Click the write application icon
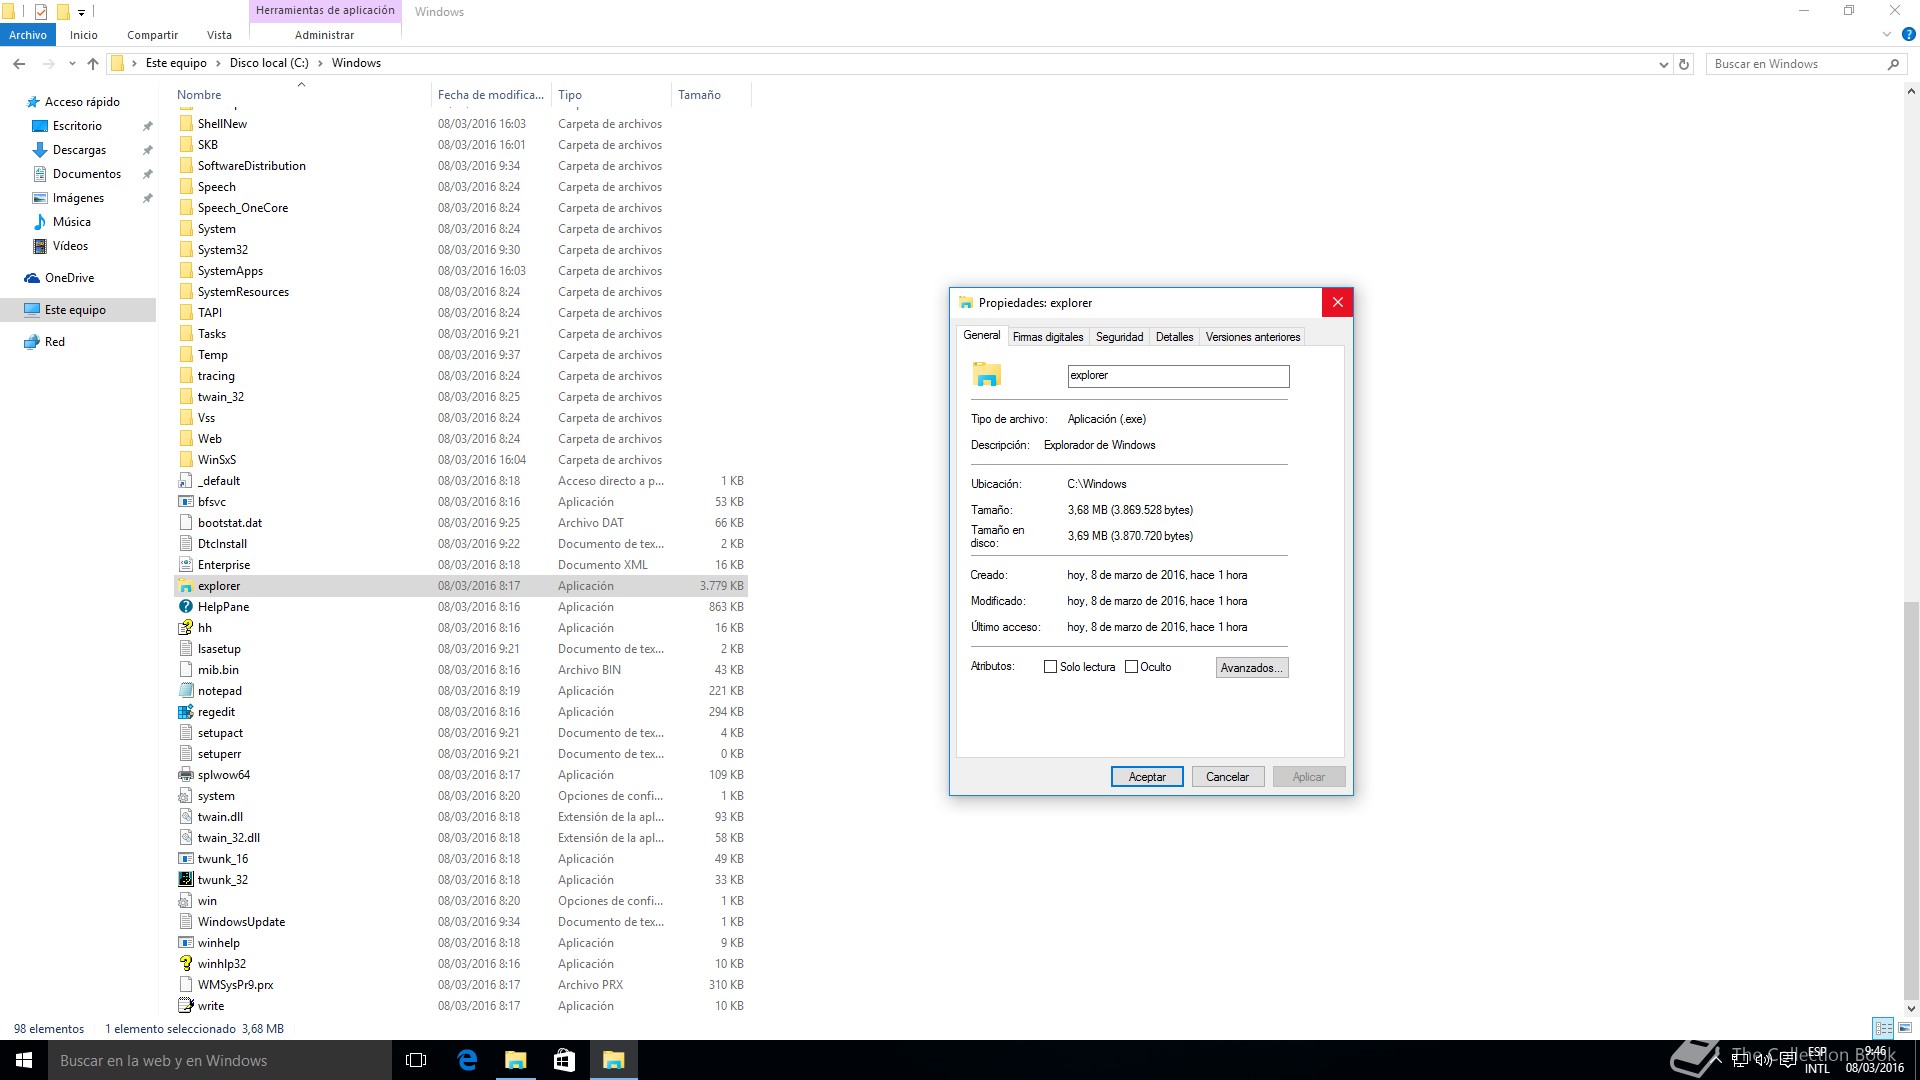 click(x=185, y=1006)
